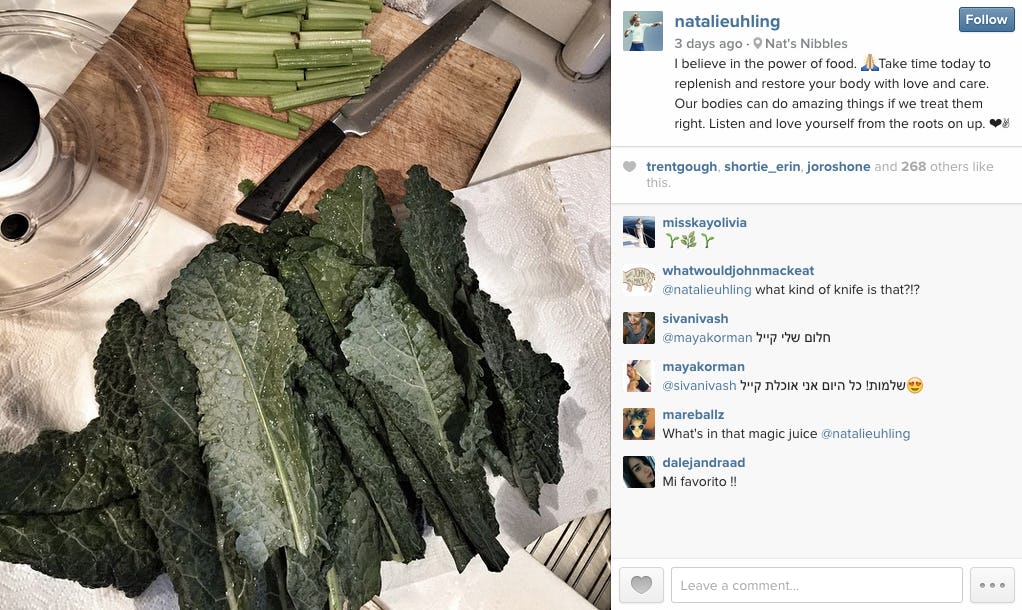Open the three-dots more options menu
The width and height of the screenshot is (1022, 610).
coord(992,585)
